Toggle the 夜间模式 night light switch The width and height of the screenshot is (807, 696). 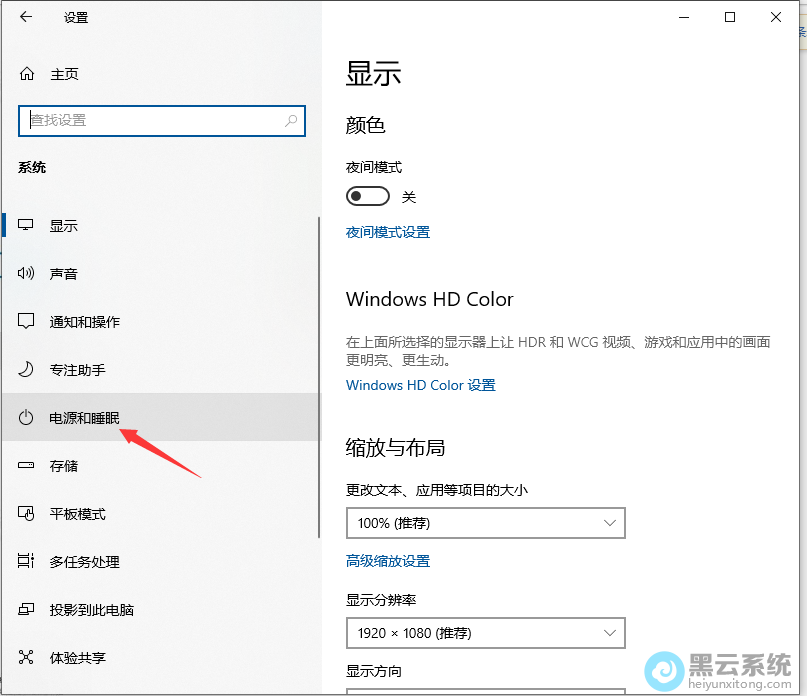pyautogui.click(x=367, y=196)
